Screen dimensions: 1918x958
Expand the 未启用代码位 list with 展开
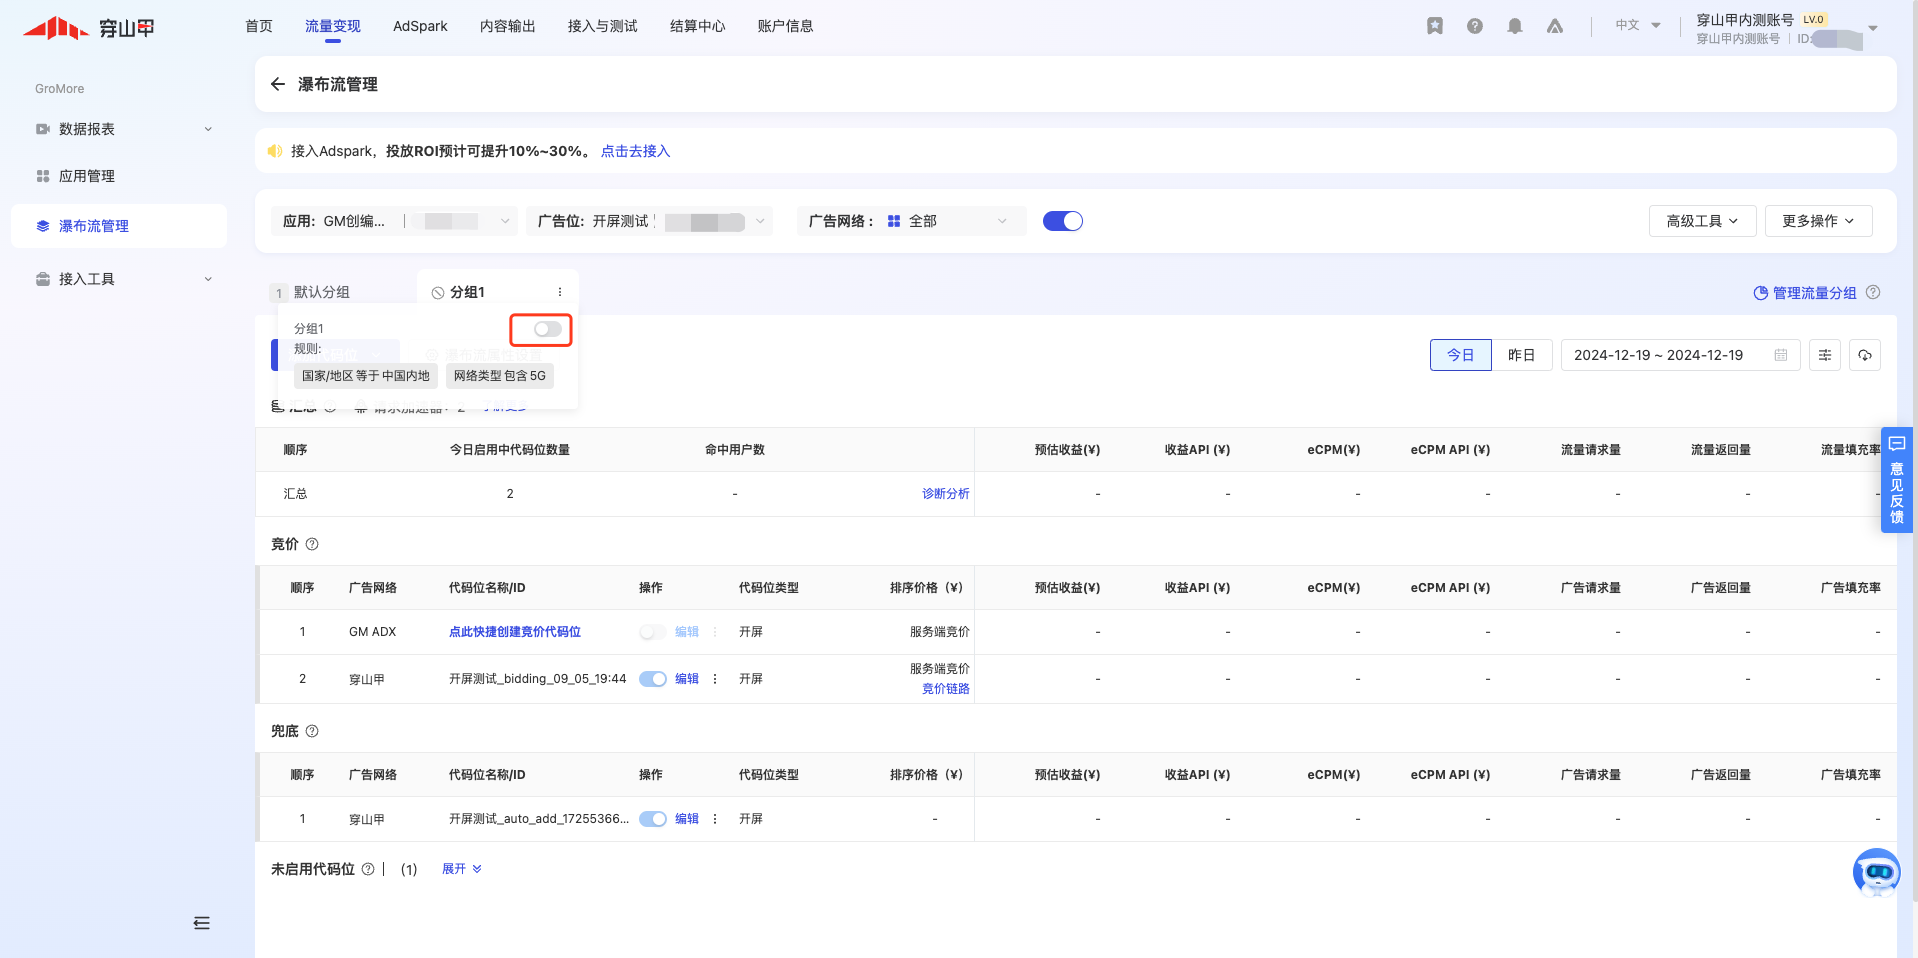462,869
